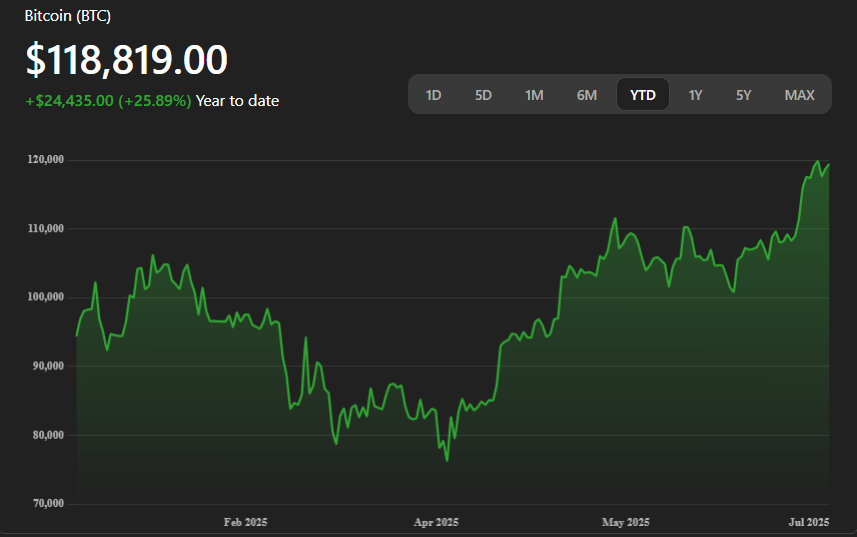Click the May 2025 x-axis label
857x537 pixels.
pos(626,522)
